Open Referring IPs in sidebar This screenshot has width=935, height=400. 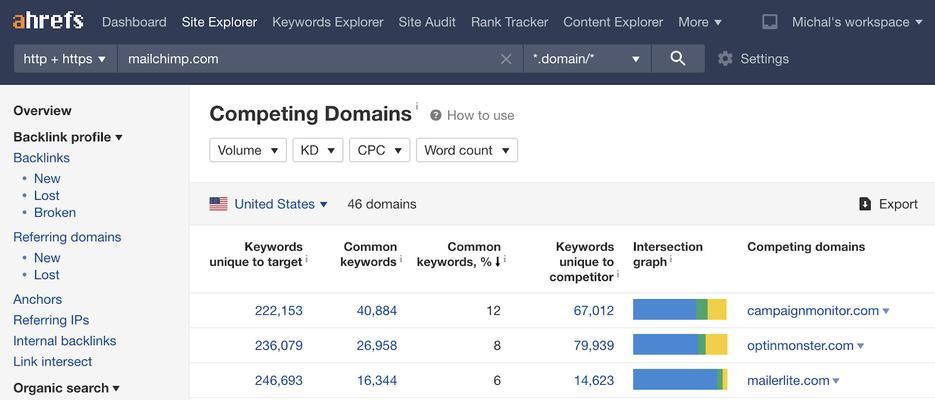tap(51, 320)
